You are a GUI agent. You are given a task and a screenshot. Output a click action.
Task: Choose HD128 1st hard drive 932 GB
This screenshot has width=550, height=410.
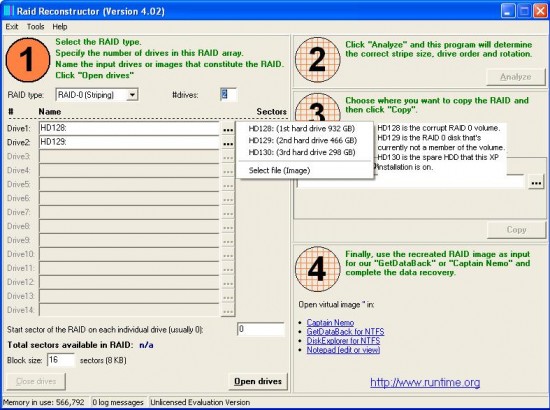tap(302, 128)
